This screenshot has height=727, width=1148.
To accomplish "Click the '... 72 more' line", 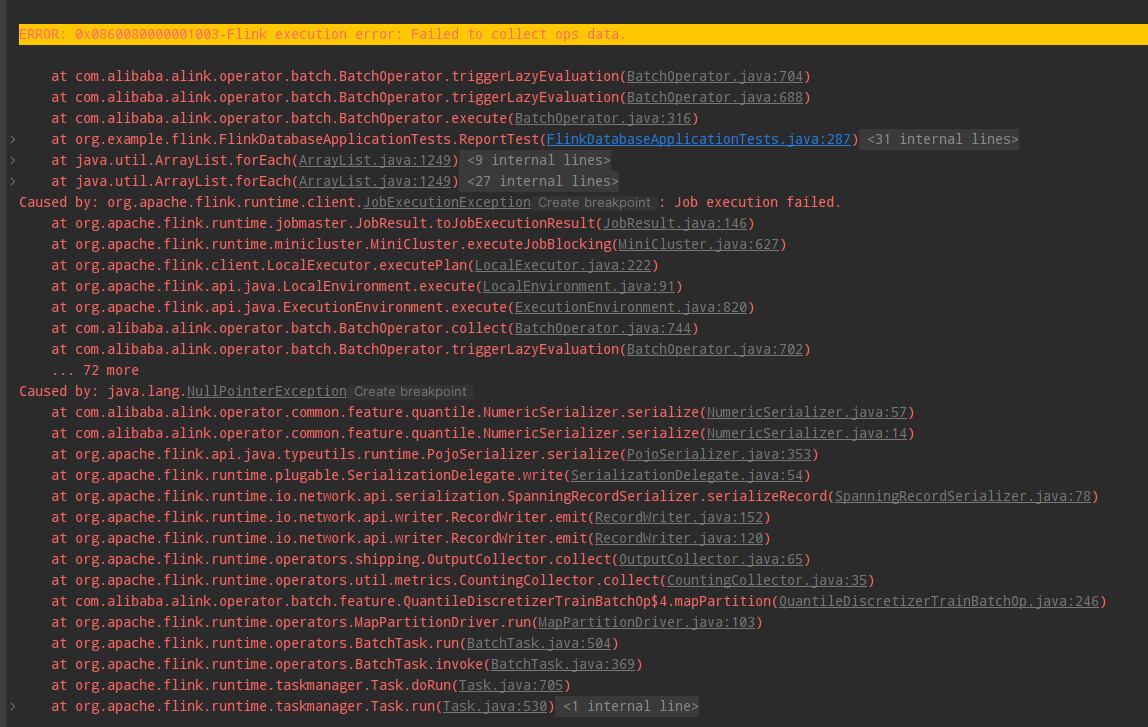I will click(95, 370).
